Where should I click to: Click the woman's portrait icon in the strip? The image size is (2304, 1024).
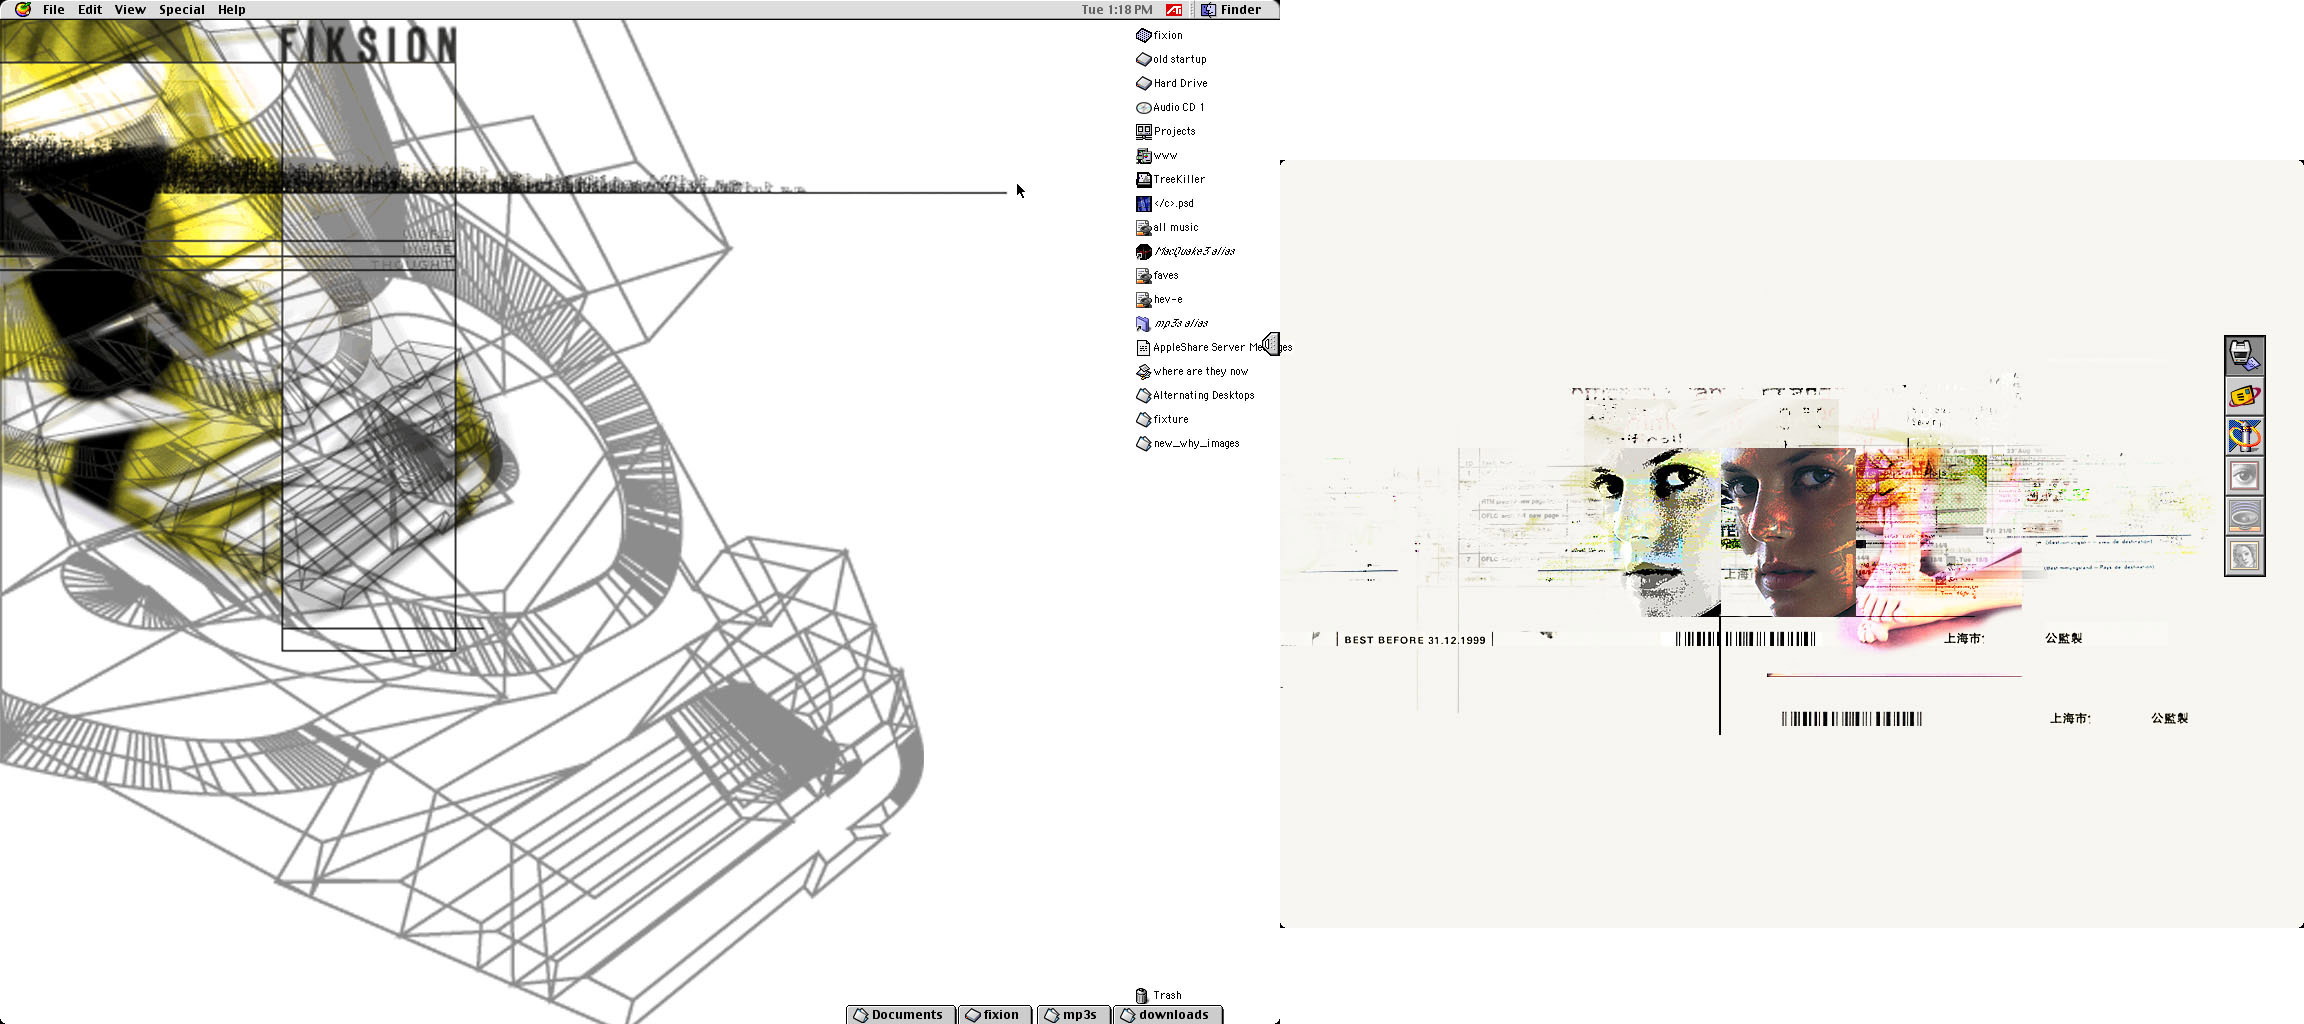pyautogui.click(x=2244, y=556)
